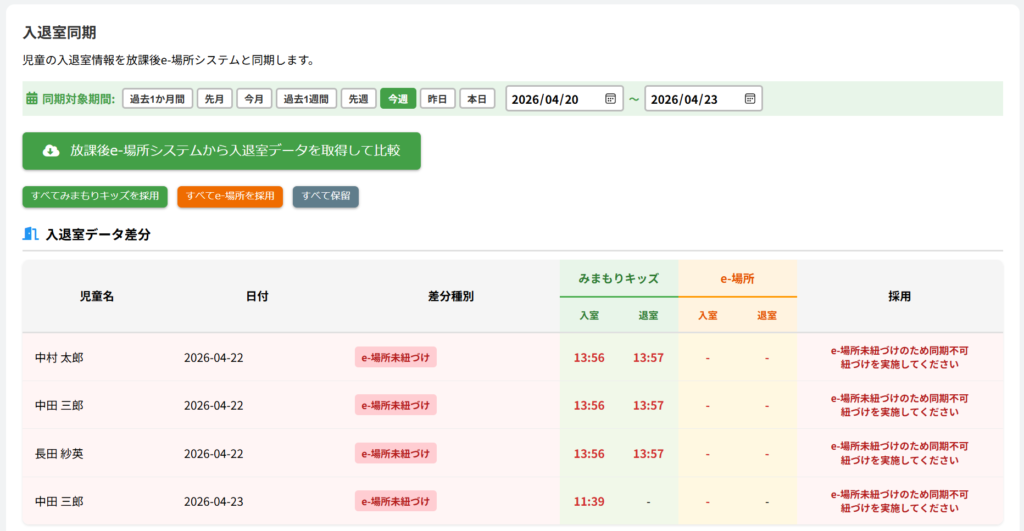Select the 今月 period preset
The width and height of the screenshot is (1024, 531).
[x=255, y=99]
